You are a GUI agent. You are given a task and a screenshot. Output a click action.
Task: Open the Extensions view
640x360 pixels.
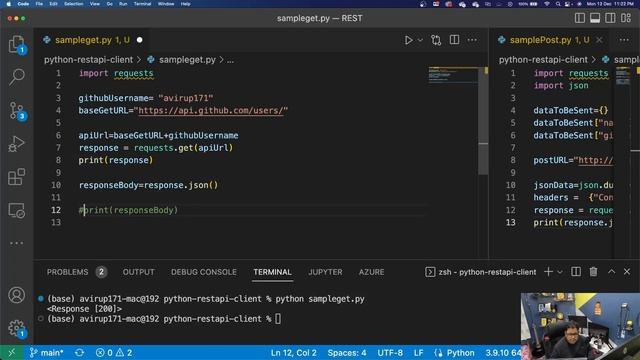(x=16, y=177)
